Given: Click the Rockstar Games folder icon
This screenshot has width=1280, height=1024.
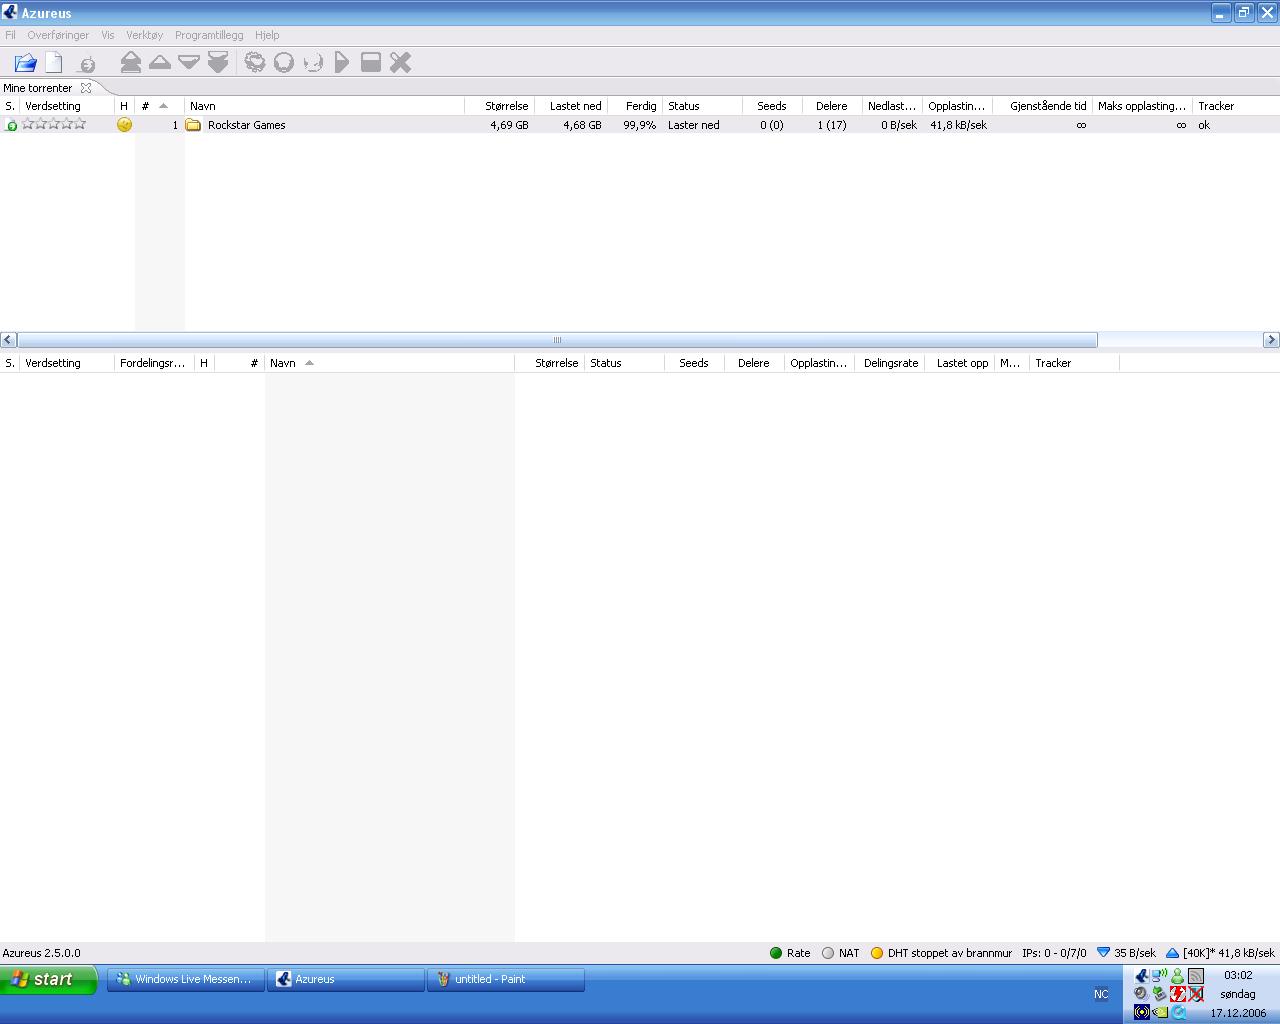Looking at the screenshot, I should coord(194,125).
